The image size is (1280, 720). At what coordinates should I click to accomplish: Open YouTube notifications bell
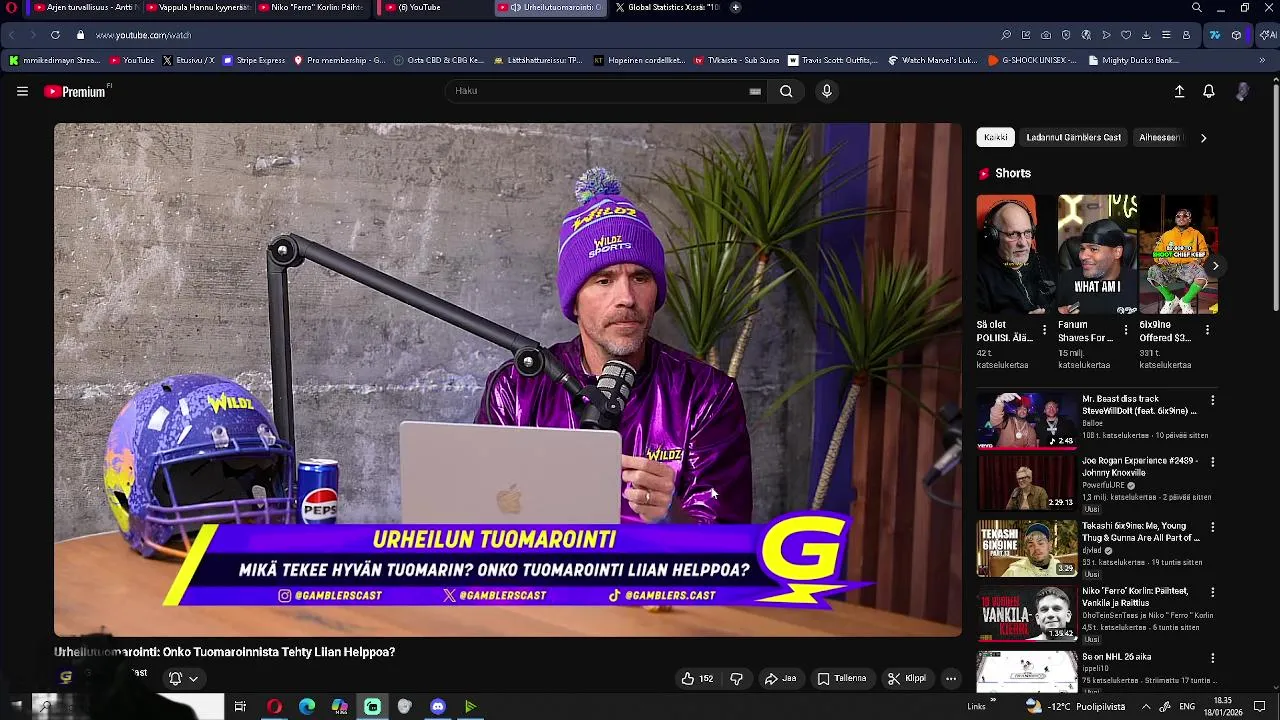tap(1209, 91)
